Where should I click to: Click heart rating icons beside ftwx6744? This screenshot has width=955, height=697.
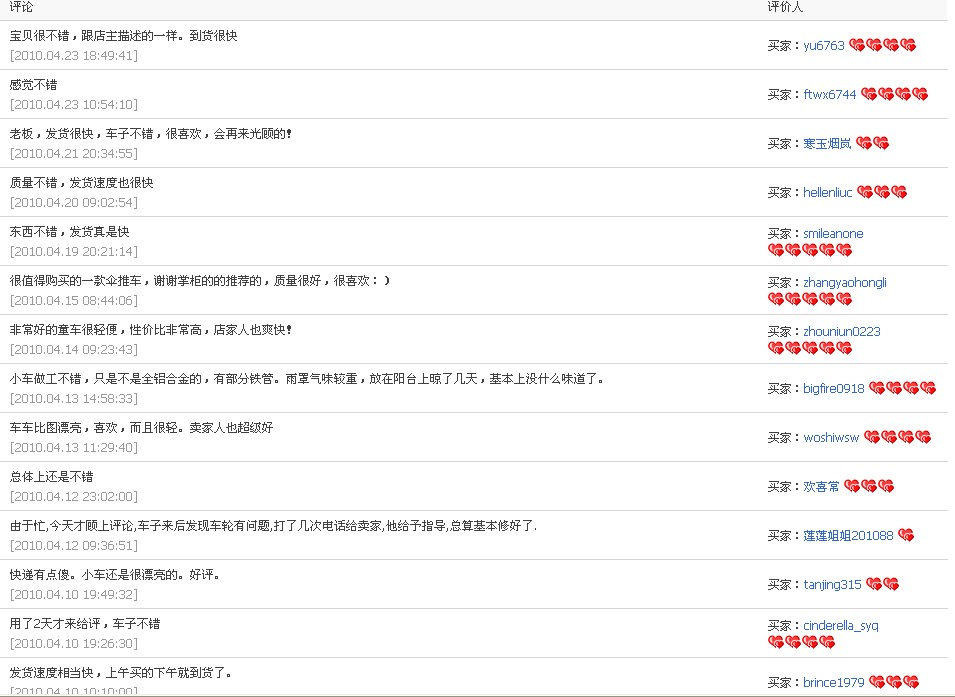894,95
